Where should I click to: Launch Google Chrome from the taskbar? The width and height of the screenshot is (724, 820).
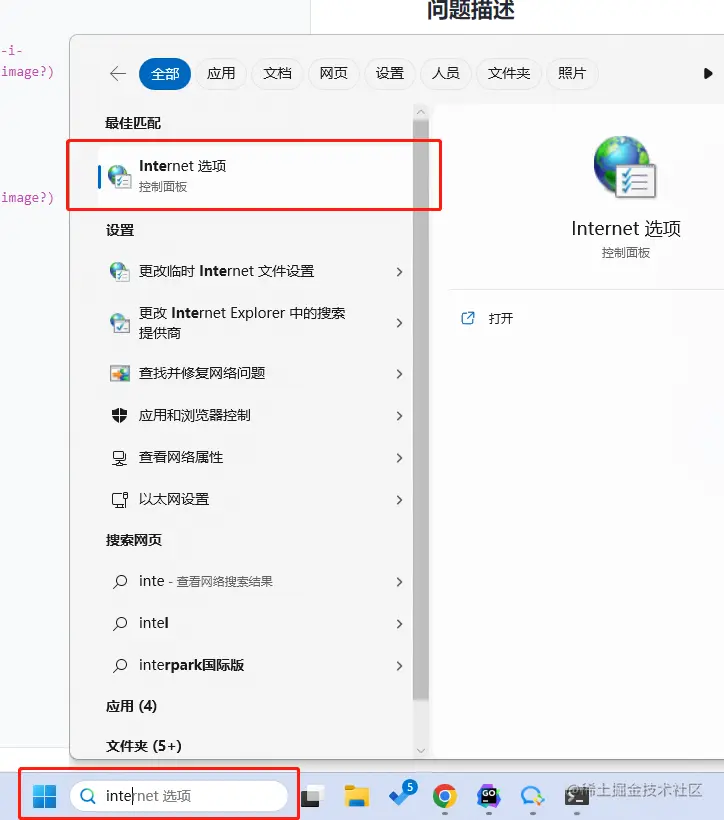click(x=445, y=796)
